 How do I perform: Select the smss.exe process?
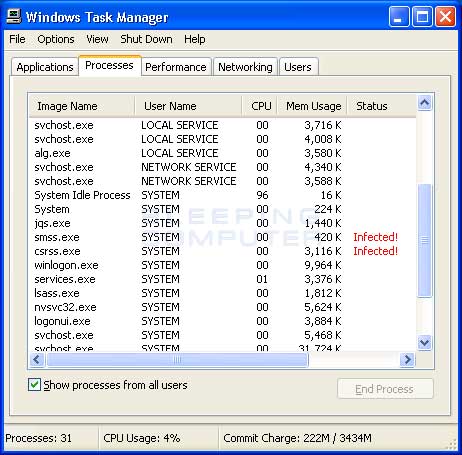[x=222, y=237]
